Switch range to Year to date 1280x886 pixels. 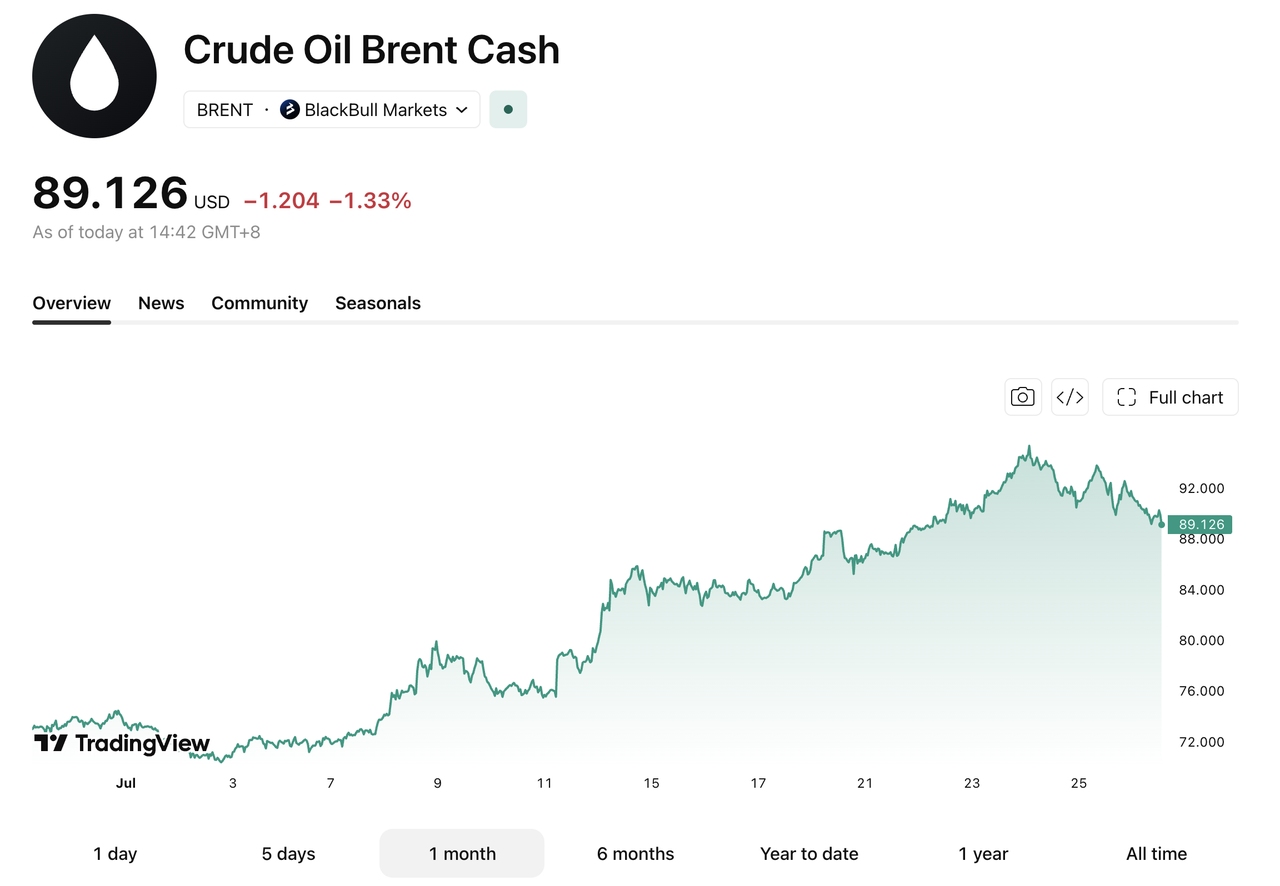click(809, 854)
